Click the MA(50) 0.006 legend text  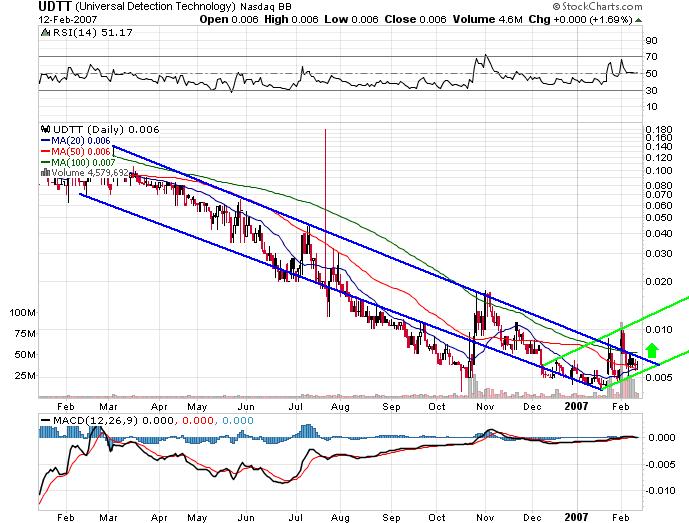pyautogui.click(x=80, y=152)
